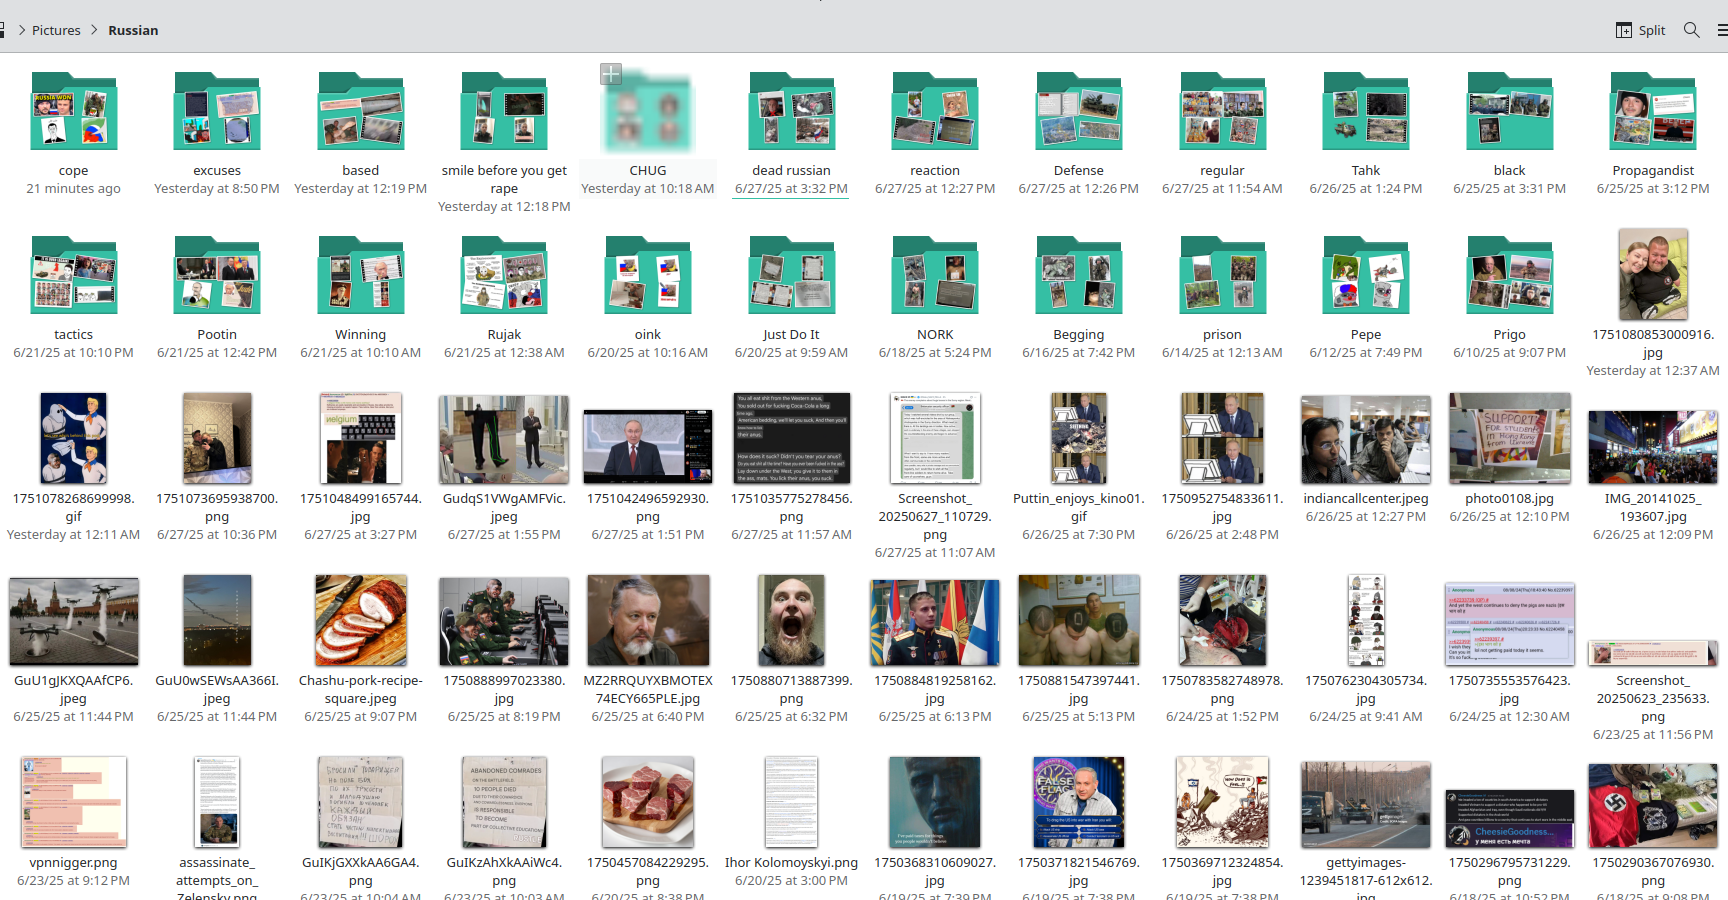Click the file name 1750735553576423.jpg
The height and width of the screenshot is (900, 1728).
1510,689
